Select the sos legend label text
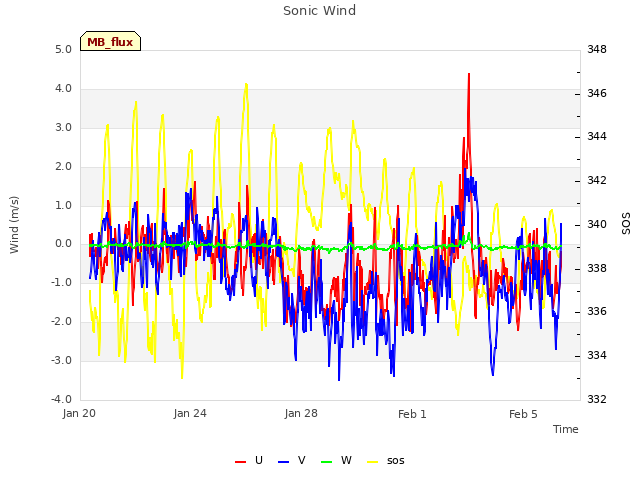The image size is (640, 480). (396, 461)
